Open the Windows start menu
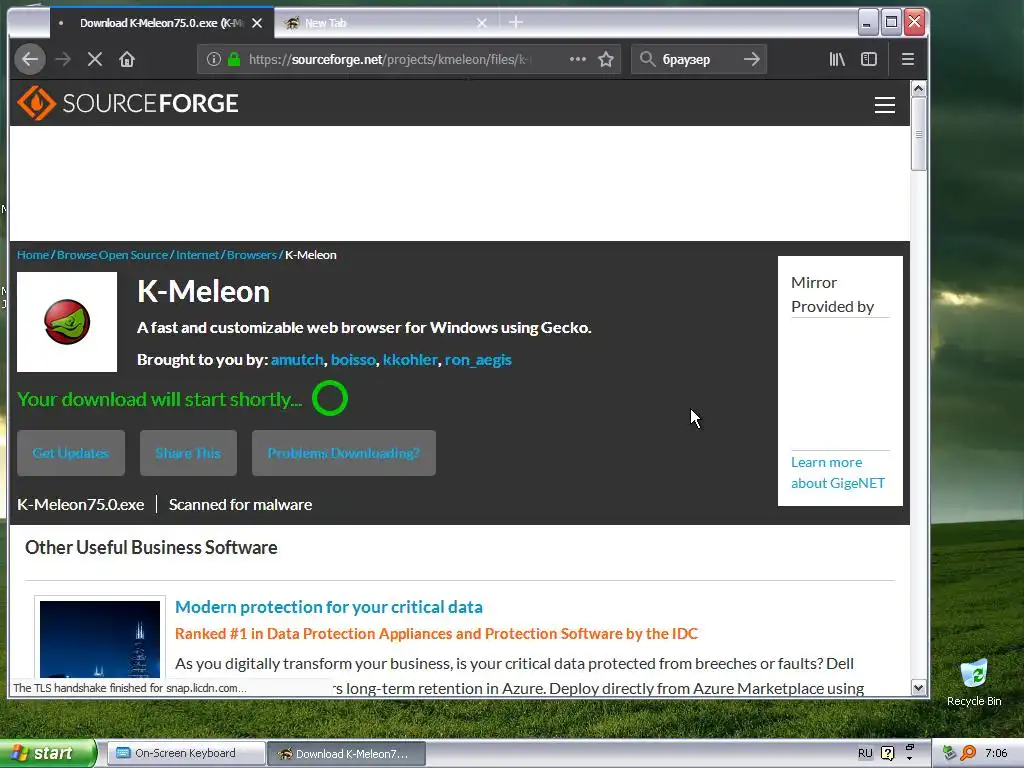 (x=47, y=754)
